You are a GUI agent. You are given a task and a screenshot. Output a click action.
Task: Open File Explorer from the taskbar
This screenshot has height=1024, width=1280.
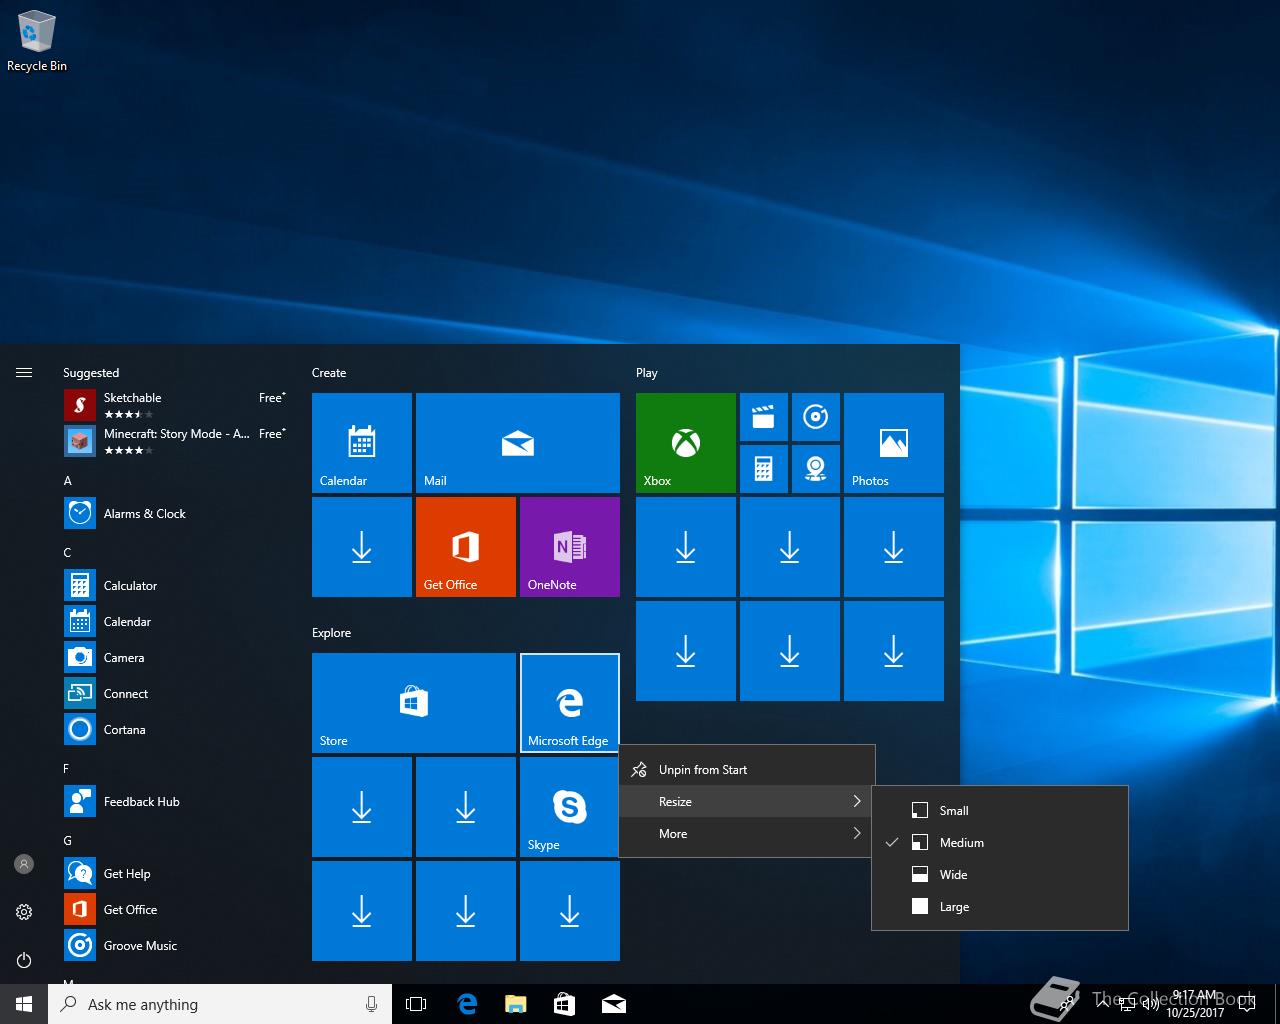pyautogui.click(x=515, y=1004)
